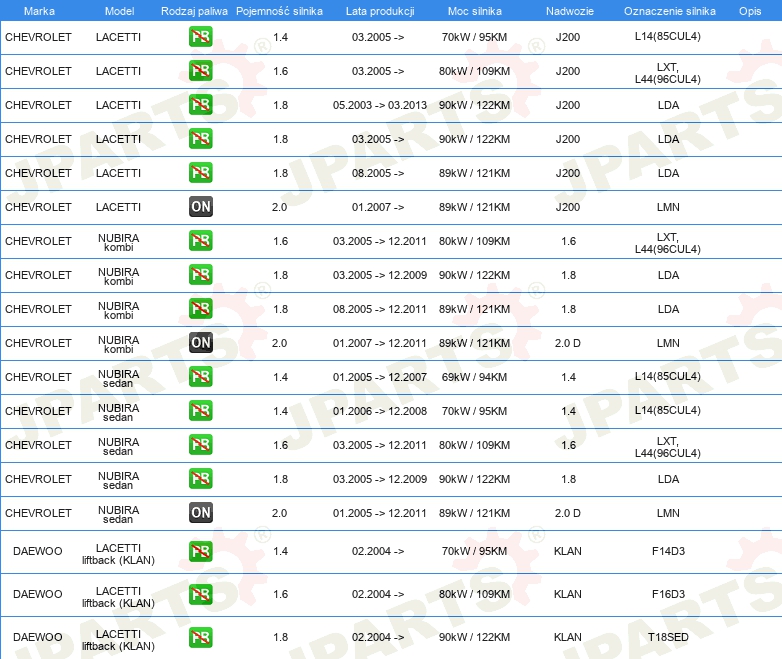Click LMN engine code in Nubira sedan row

668,513
